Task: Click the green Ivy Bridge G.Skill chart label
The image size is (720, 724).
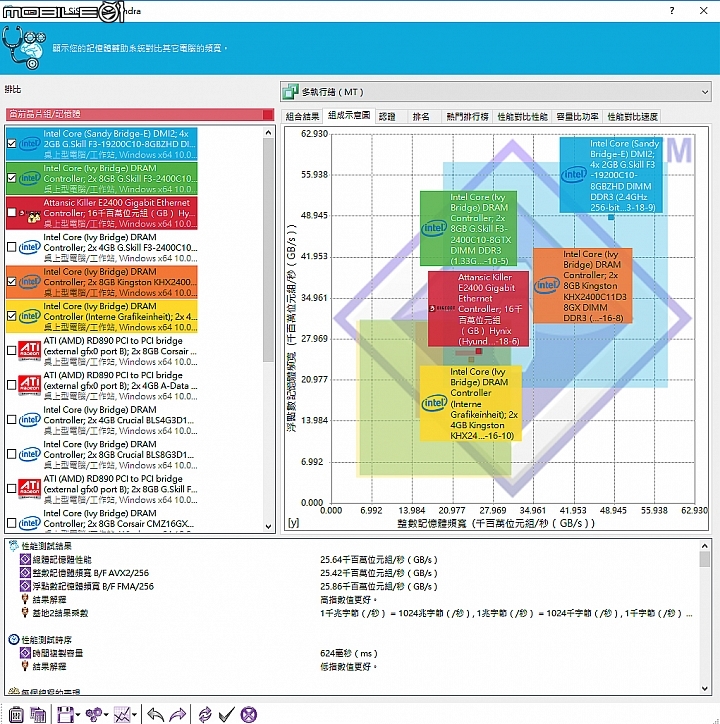Action: 469,229
